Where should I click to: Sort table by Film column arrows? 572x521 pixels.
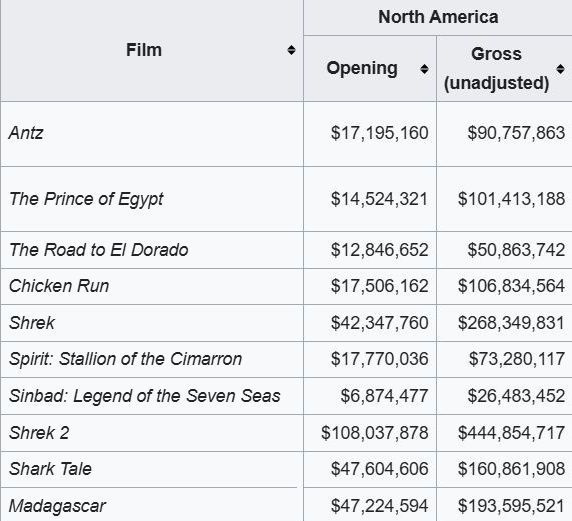point(291,50)
